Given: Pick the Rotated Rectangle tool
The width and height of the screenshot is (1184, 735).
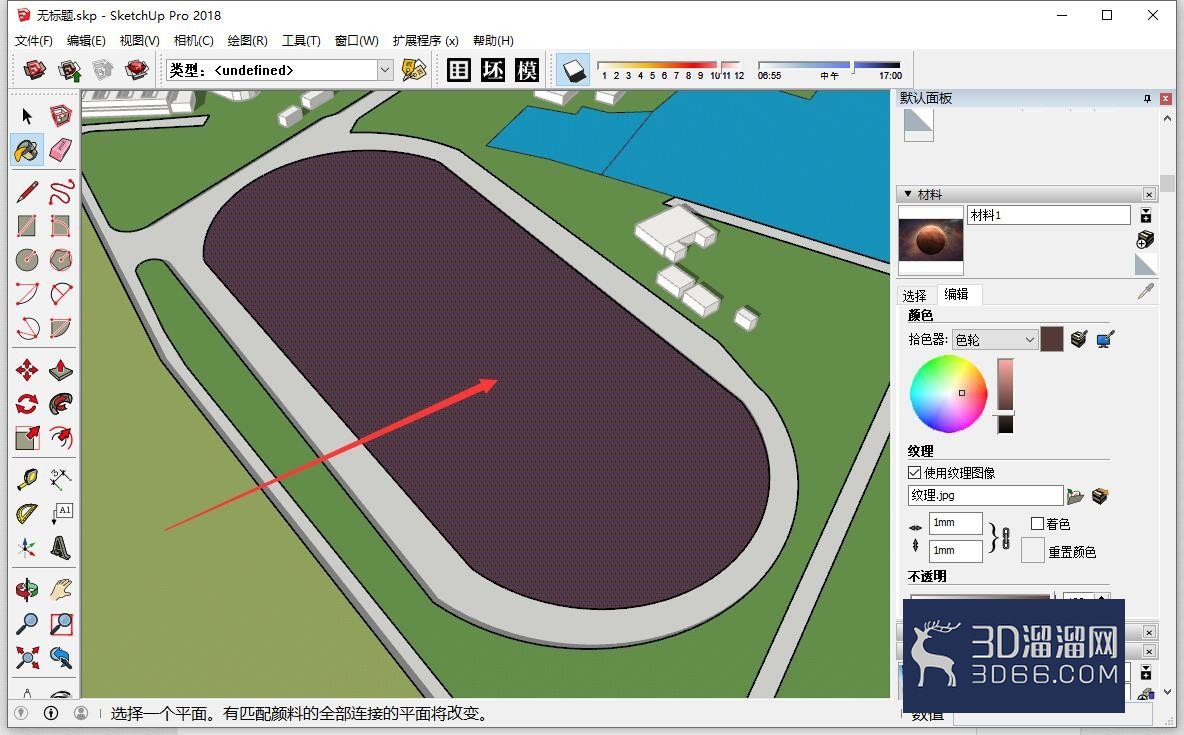Looking at the screenshot, I should (x=60, y=226).
